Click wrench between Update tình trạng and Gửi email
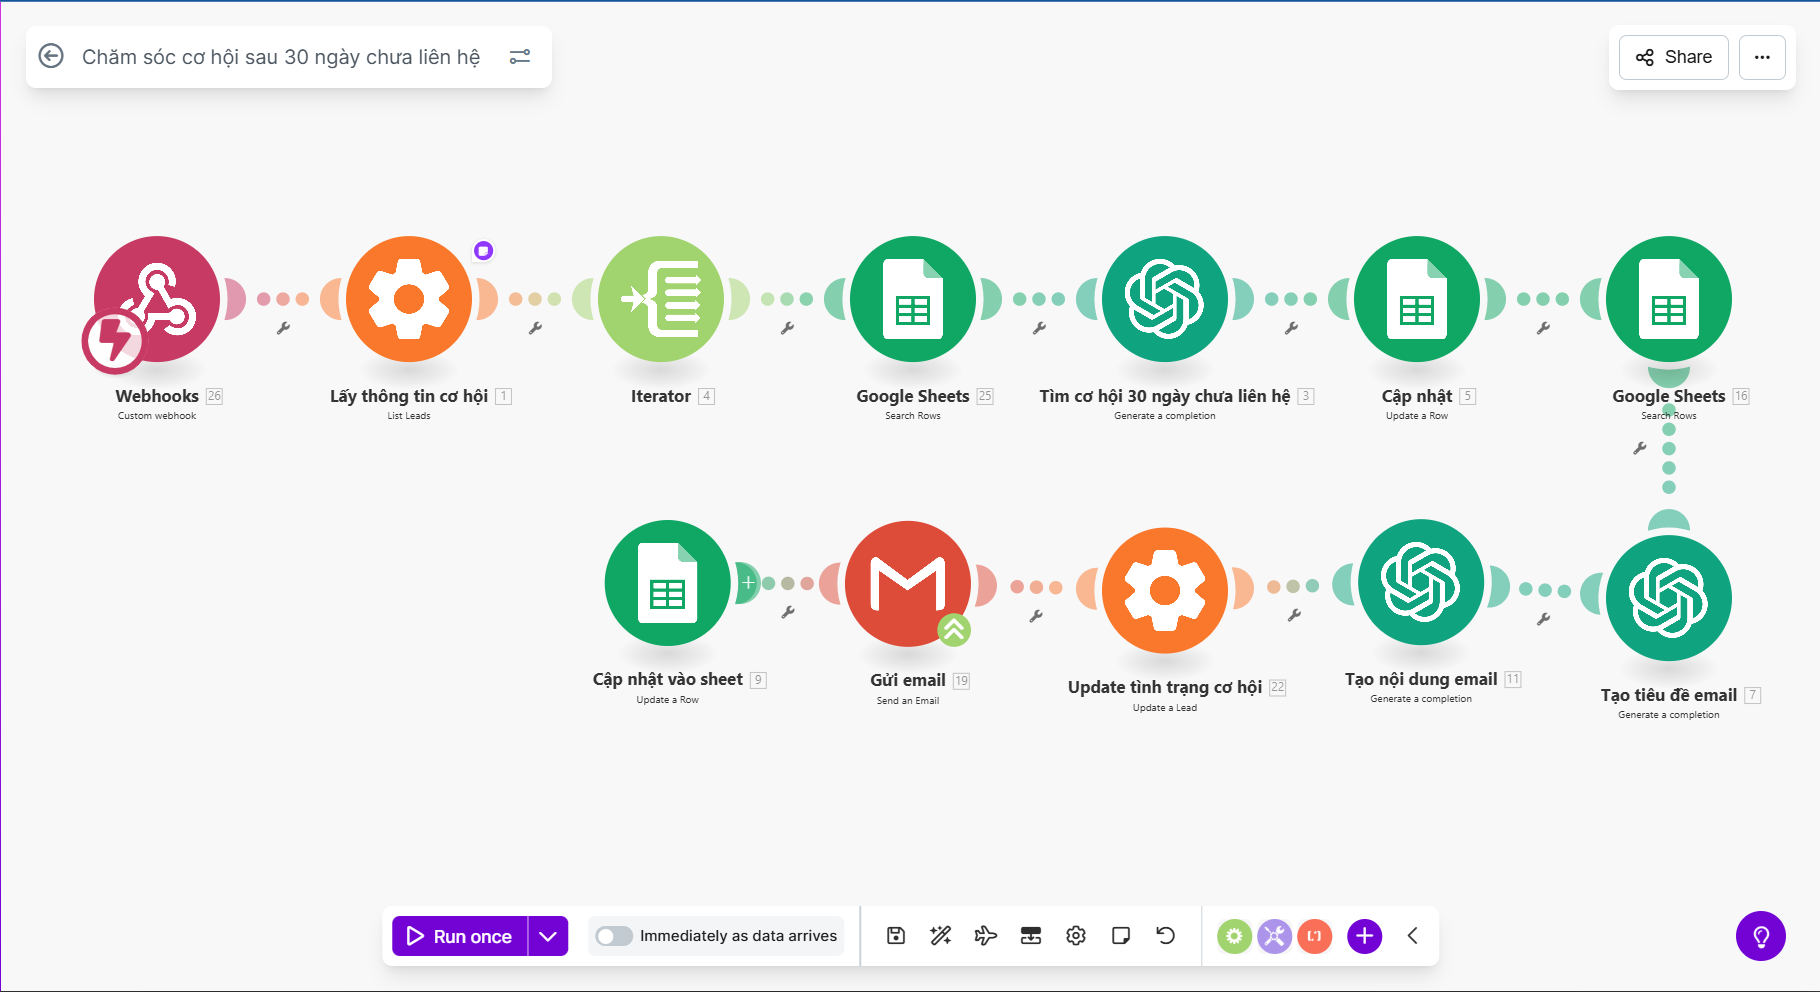 (x=1036, y=616)
